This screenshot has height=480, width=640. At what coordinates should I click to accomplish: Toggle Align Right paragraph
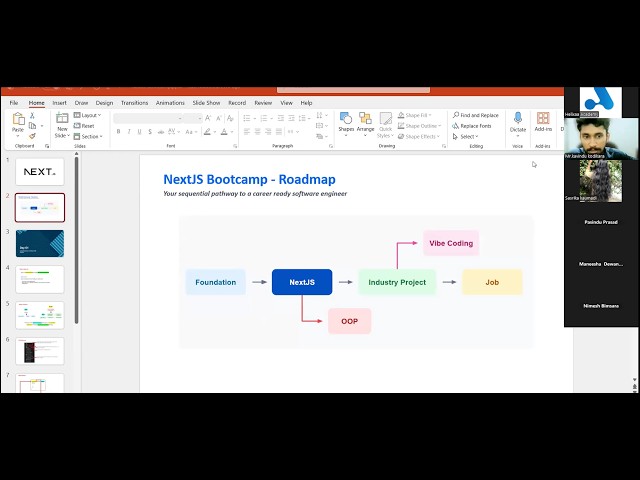(x=268, y=131)
